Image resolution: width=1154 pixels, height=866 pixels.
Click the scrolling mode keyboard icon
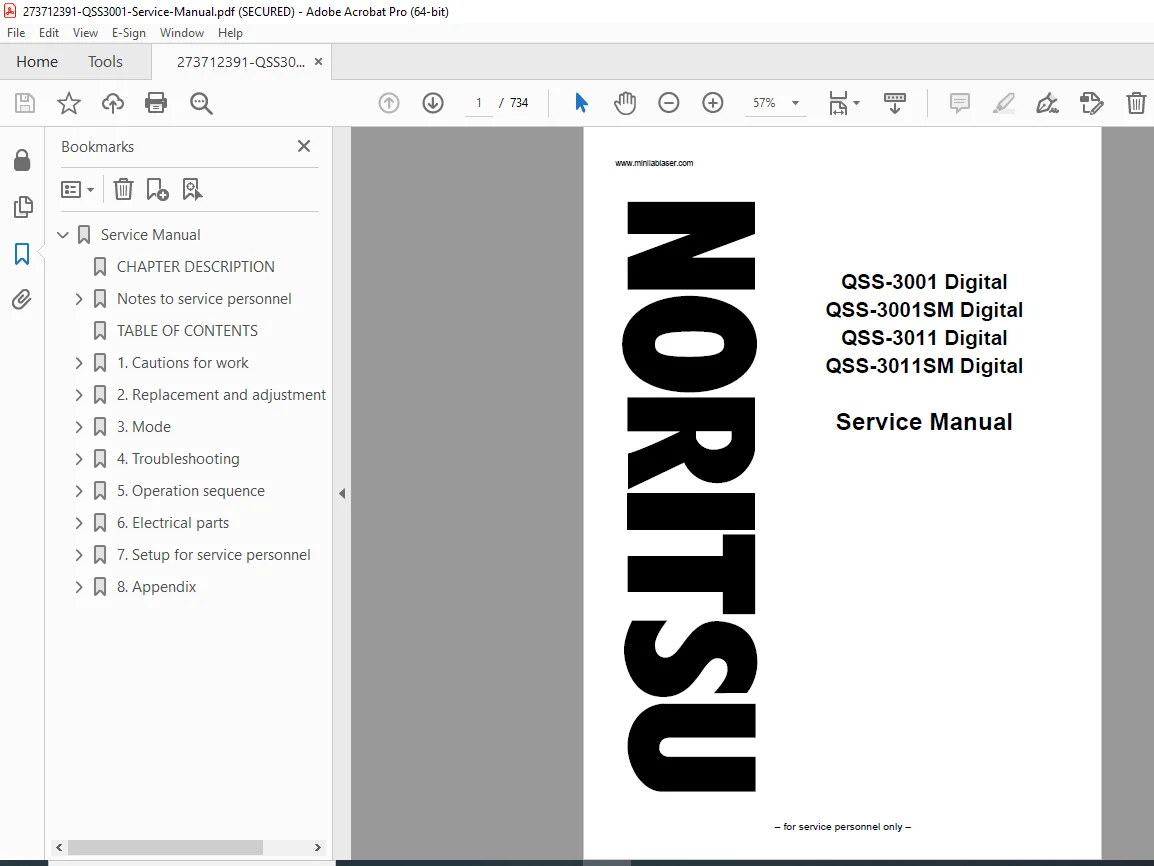coord(894,103)
